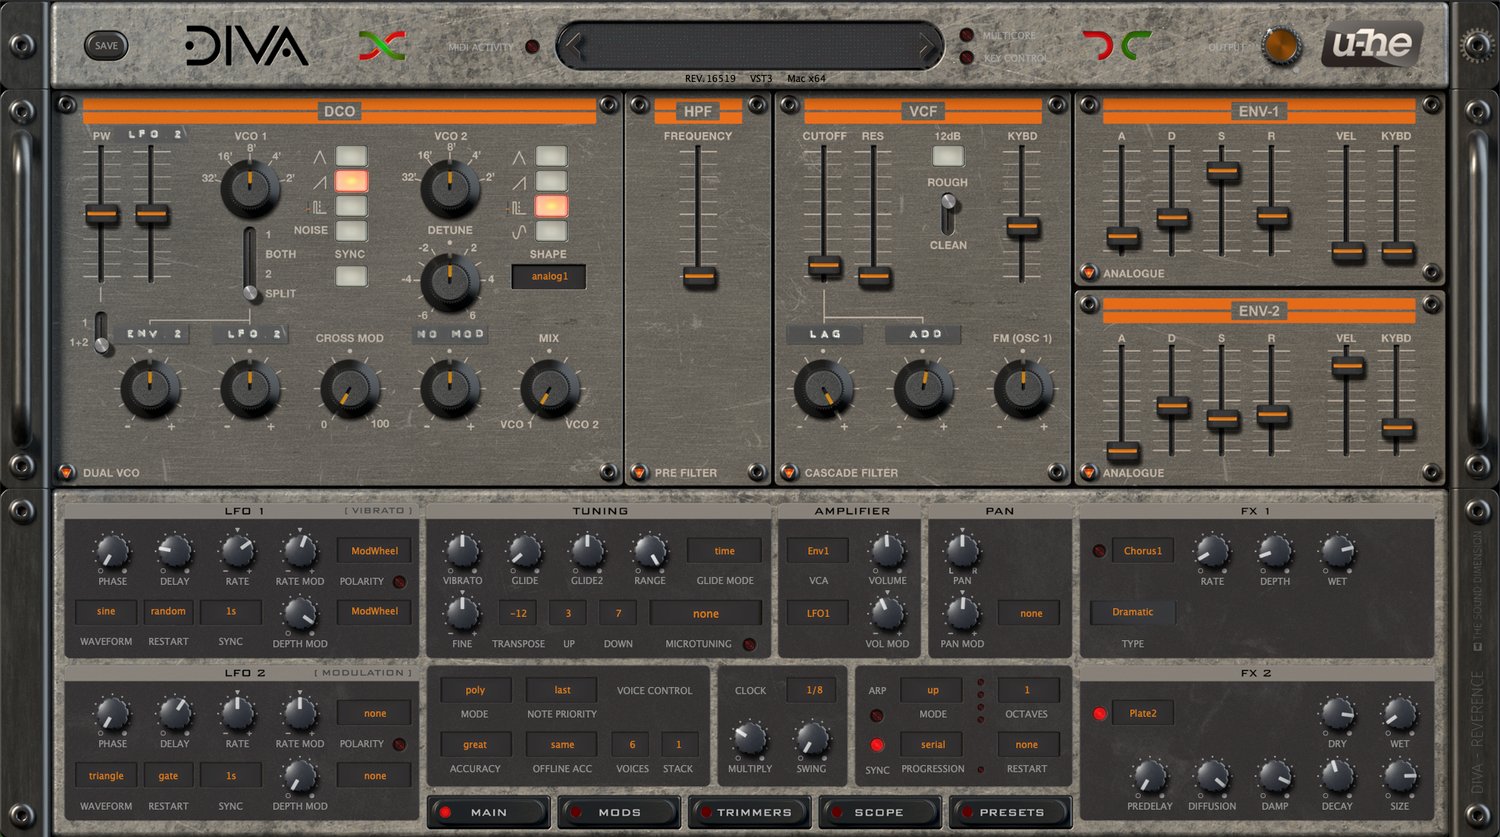Viewport: 1500px width, 837px height.
Task: Go to the previous preset with the left arrow
Action: tap(574, 45)
